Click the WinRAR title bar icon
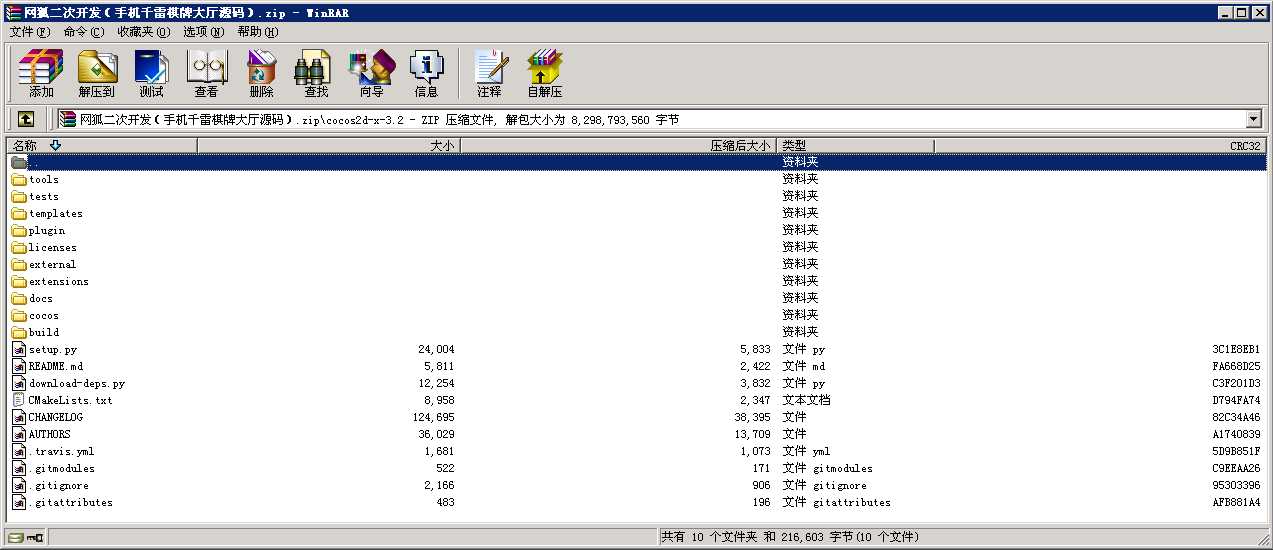The width and height of the screenshot is (1273, 550). tap(12, 12)
